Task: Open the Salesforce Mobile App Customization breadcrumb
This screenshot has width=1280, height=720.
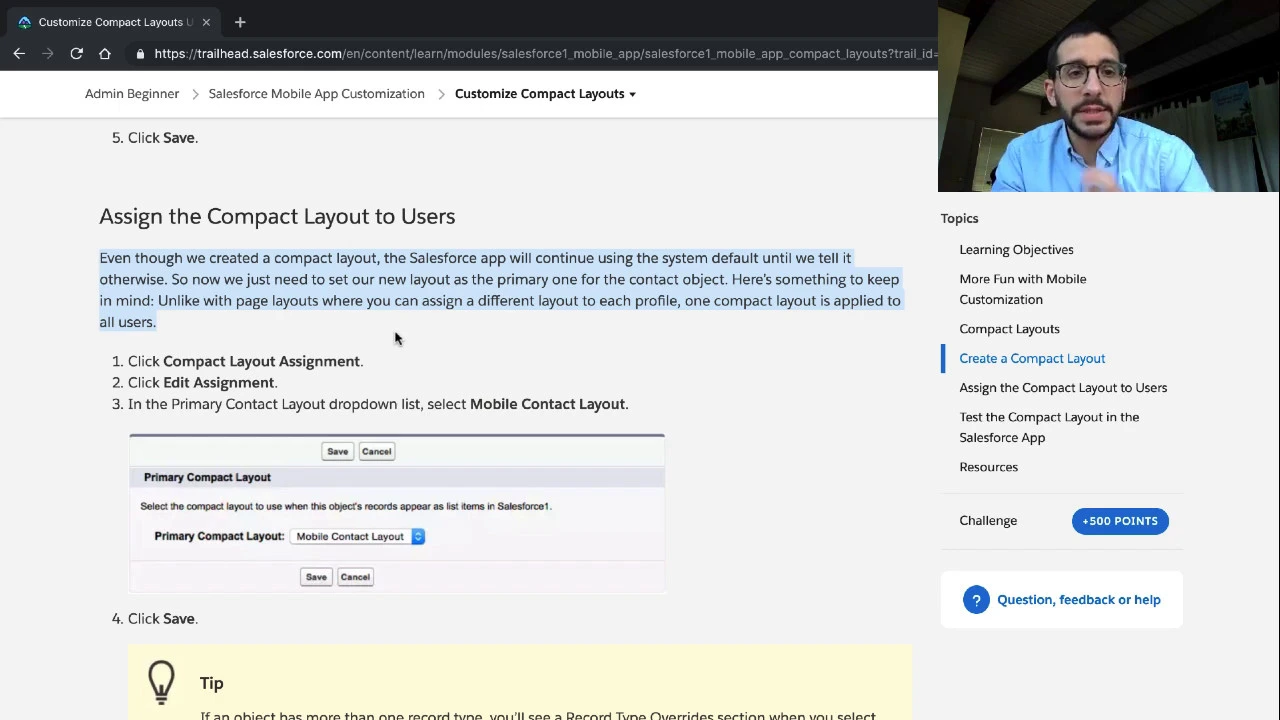Action: click(x=316, y=94)
